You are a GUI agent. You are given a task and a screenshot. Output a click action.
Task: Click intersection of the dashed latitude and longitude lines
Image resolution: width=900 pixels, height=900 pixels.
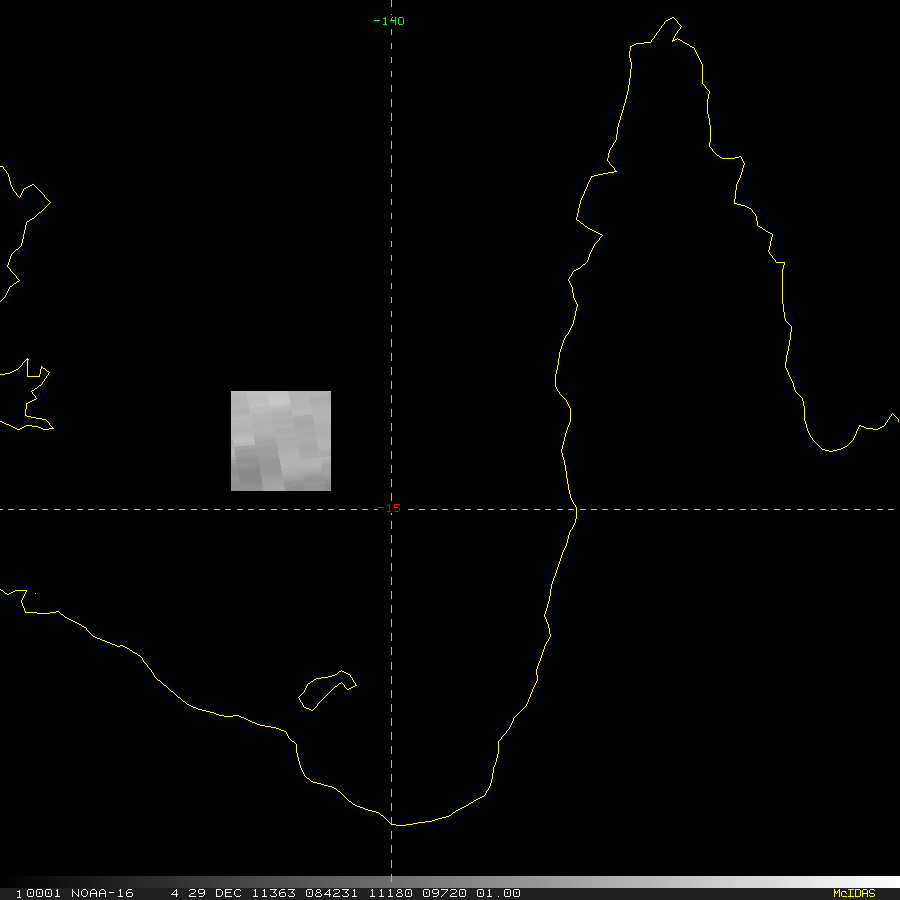pyautogui.click(x=391, y=509)
